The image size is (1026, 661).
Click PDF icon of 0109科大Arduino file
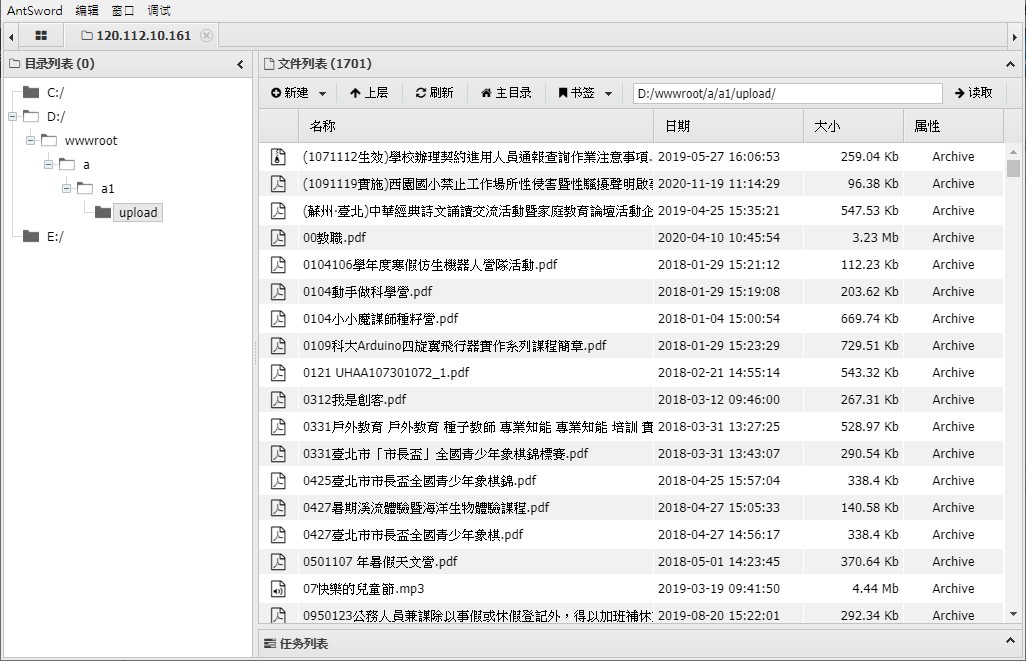278,346
